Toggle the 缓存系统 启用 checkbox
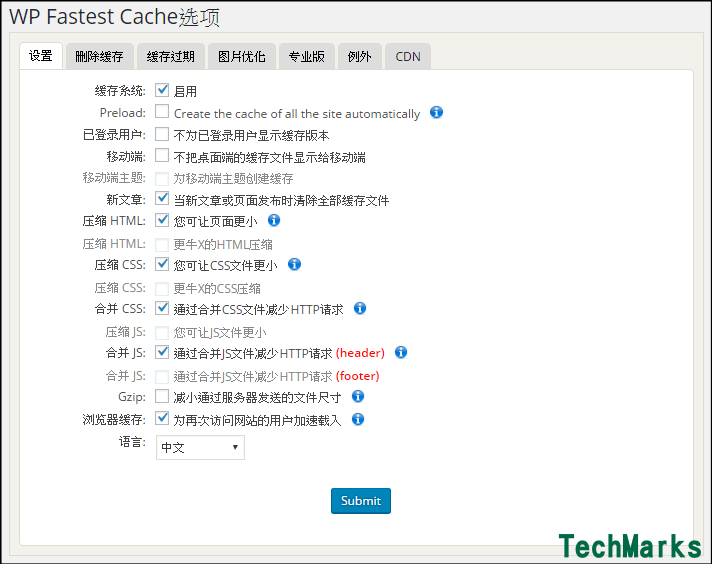This screenshot has height=564, width=712. pyautogui.click(x=162, y=90)
